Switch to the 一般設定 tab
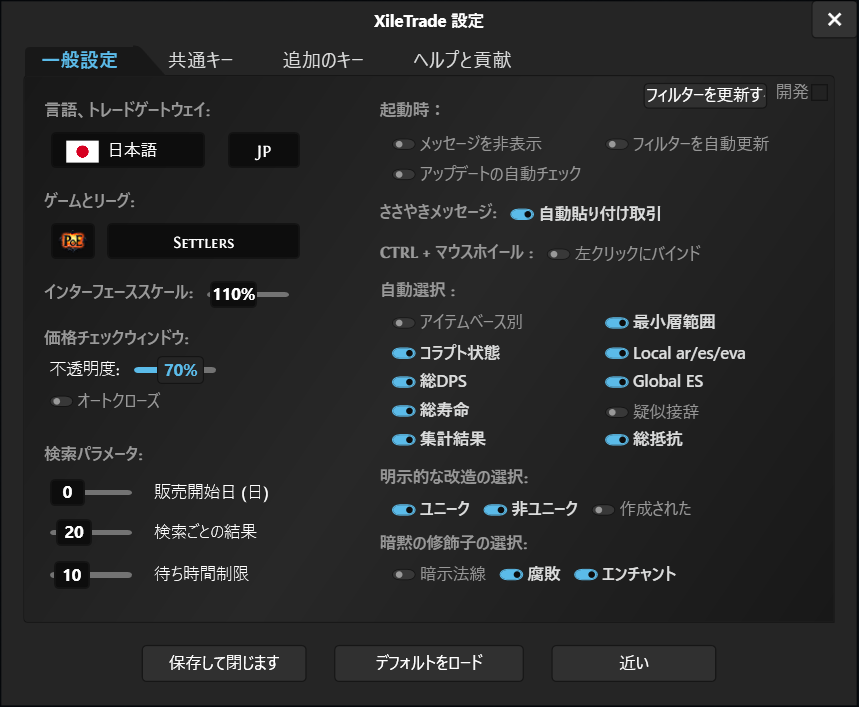The image size is (859, 707). [x=80, y=60]
